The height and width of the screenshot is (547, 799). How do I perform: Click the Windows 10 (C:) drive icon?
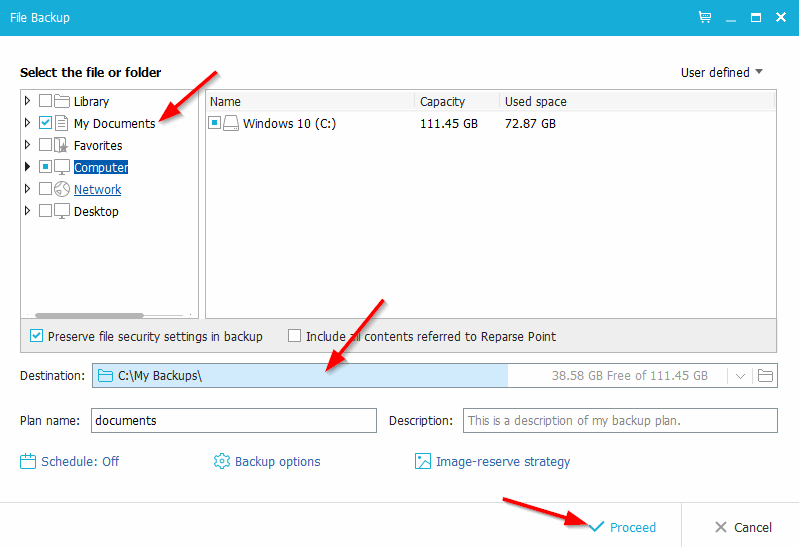click(231, 124)
